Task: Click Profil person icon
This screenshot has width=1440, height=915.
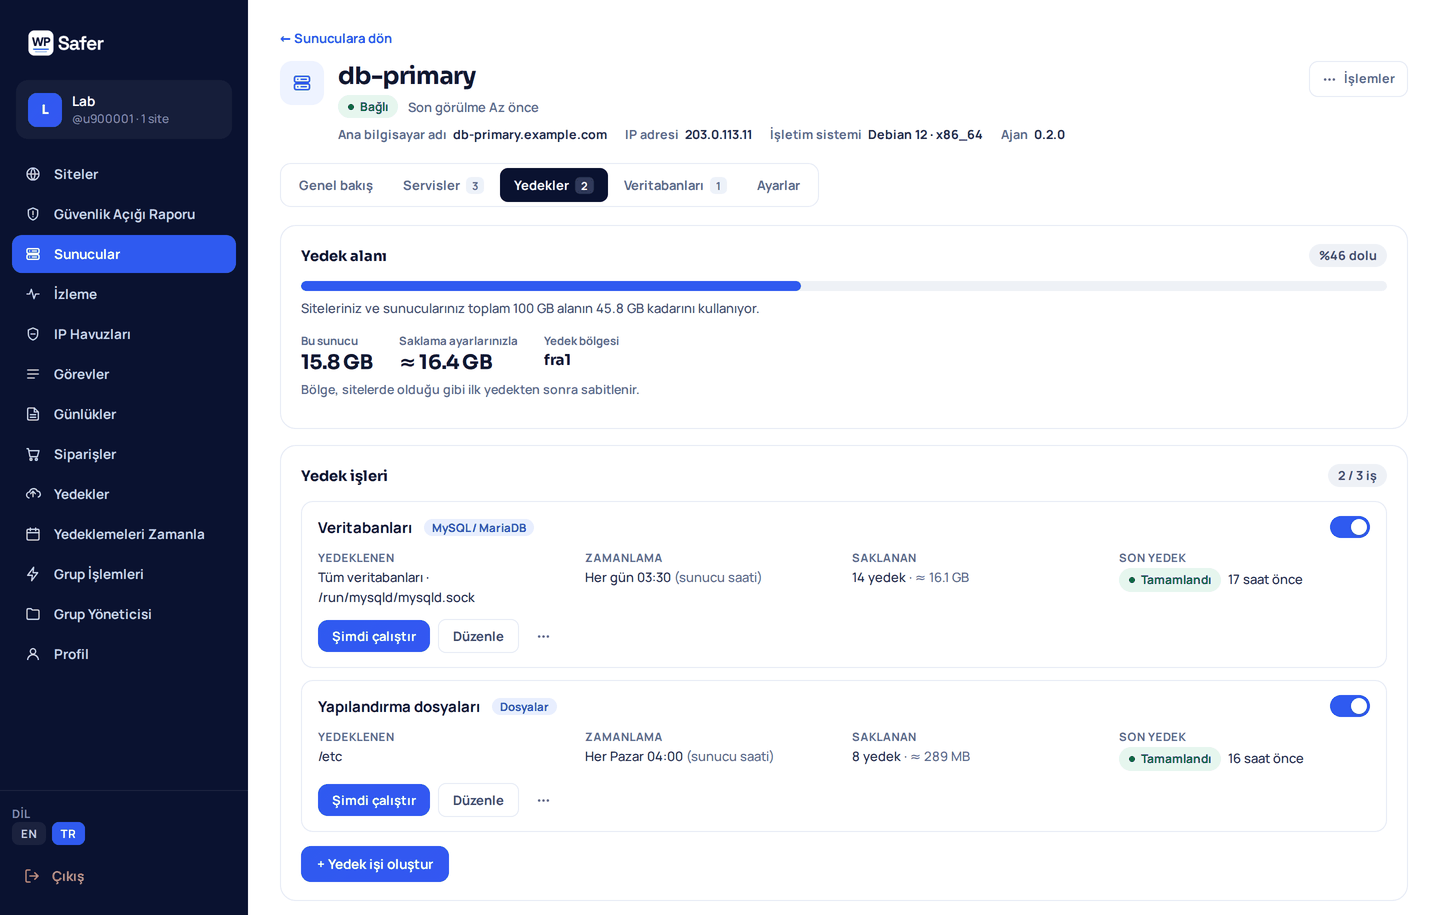Action: [x=33, y=654]
